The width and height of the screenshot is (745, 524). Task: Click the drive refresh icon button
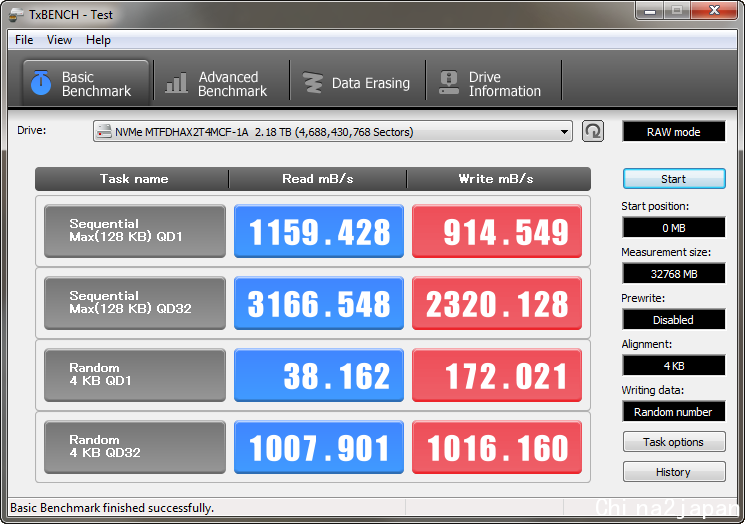(x=592, y=131)
